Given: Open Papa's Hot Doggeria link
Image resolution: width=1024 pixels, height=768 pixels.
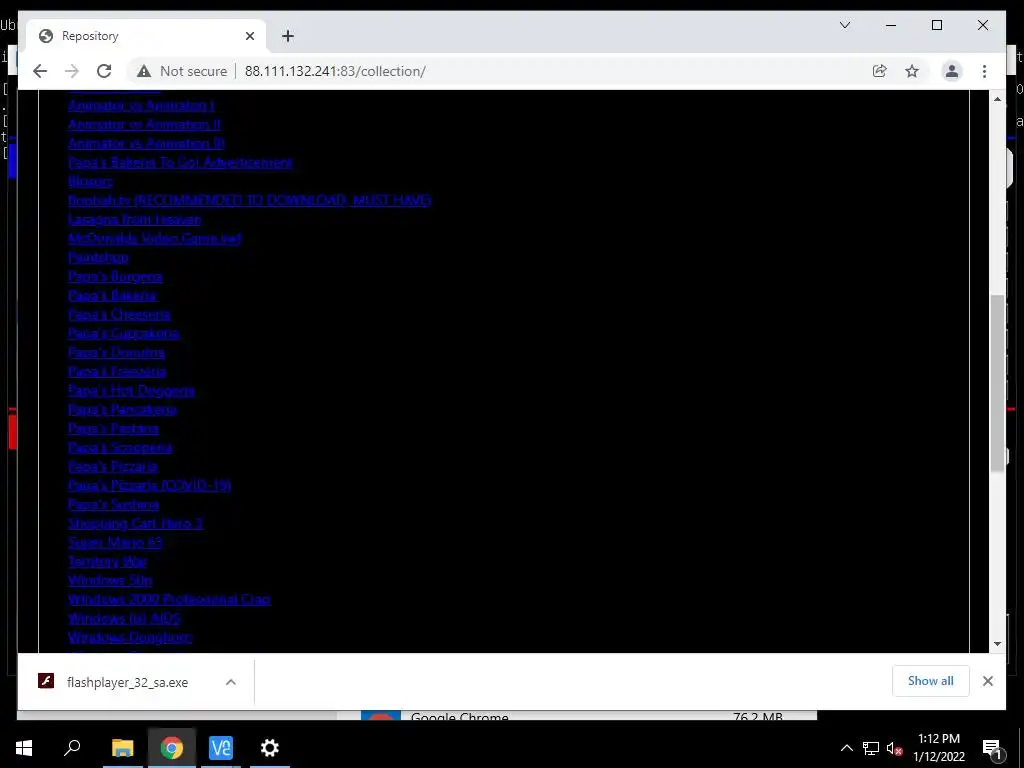Looking at the screenshot, I should pos(131,390).
